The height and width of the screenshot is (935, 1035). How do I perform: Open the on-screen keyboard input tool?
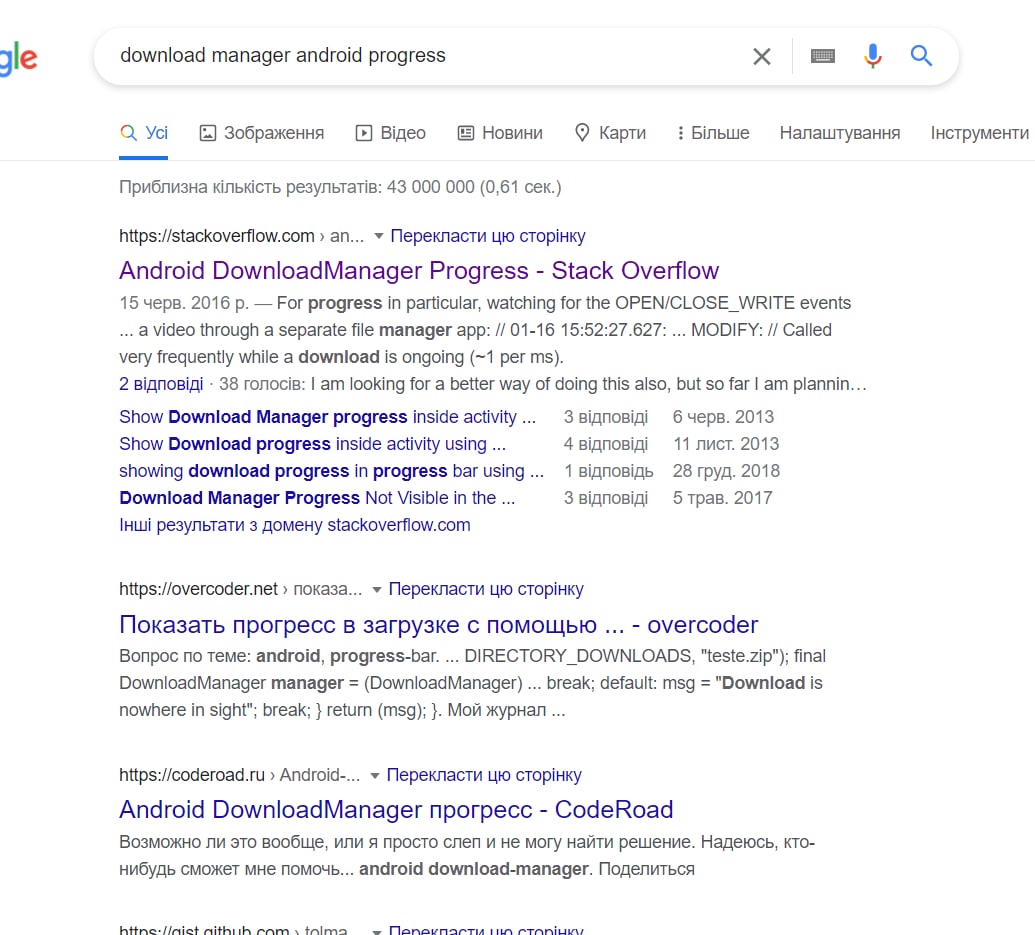pos(822,56)
